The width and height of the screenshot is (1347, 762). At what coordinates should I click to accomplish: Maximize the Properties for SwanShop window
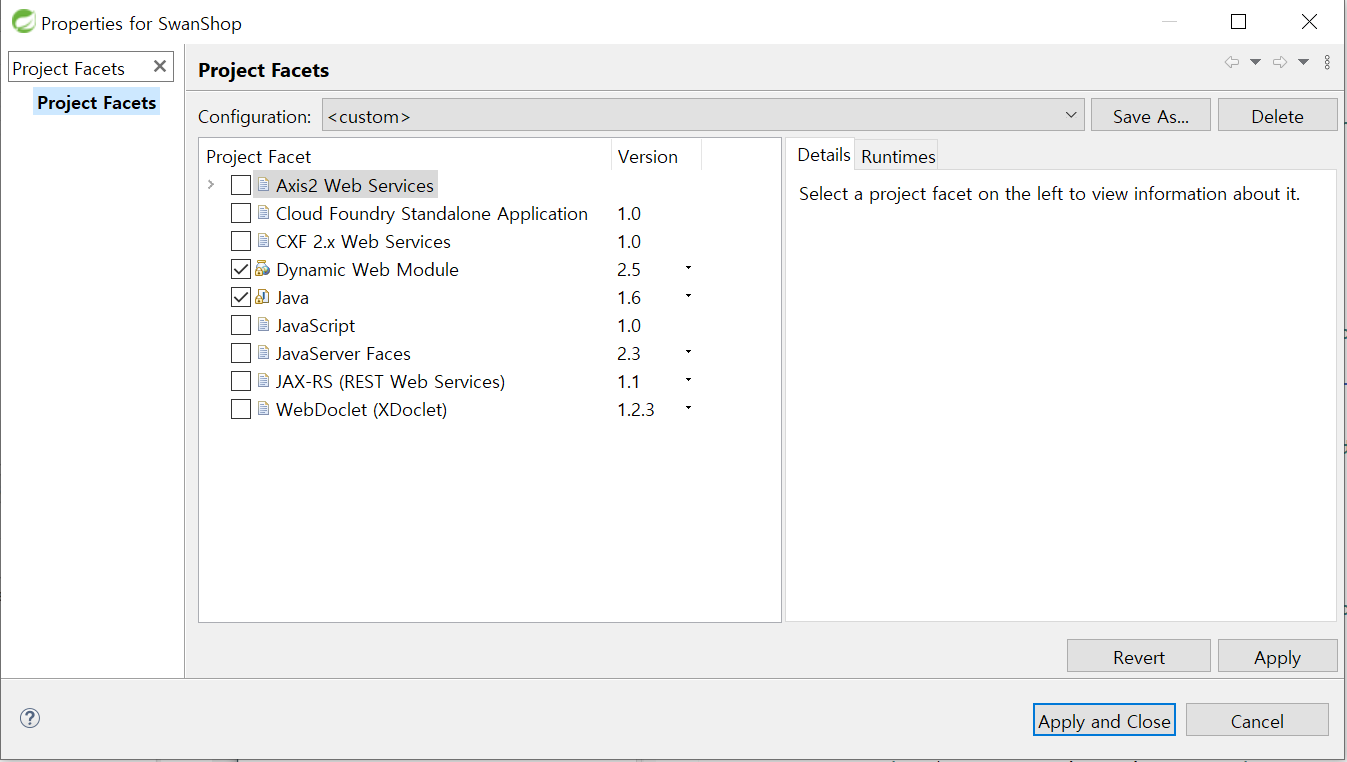click(1238, 21)
